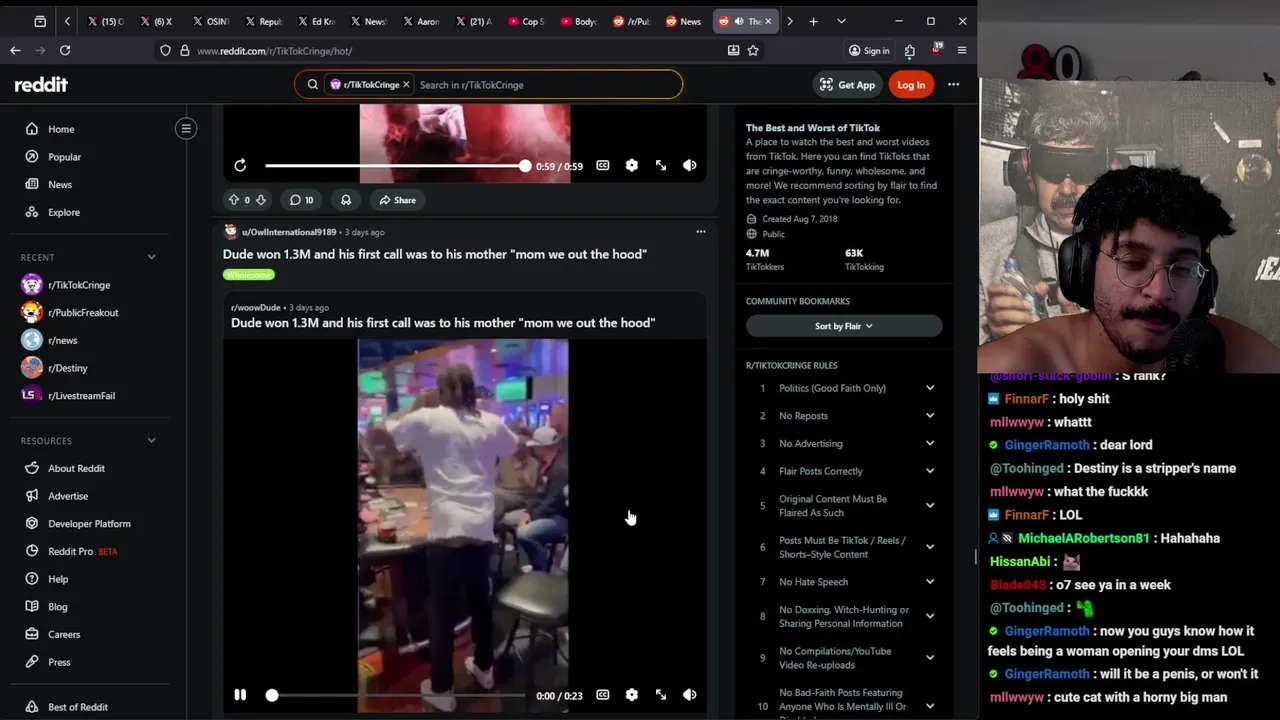This screenshot has height=720, width=1280.
Task: Click the Reddit logo
Action: tap(41, 85)
